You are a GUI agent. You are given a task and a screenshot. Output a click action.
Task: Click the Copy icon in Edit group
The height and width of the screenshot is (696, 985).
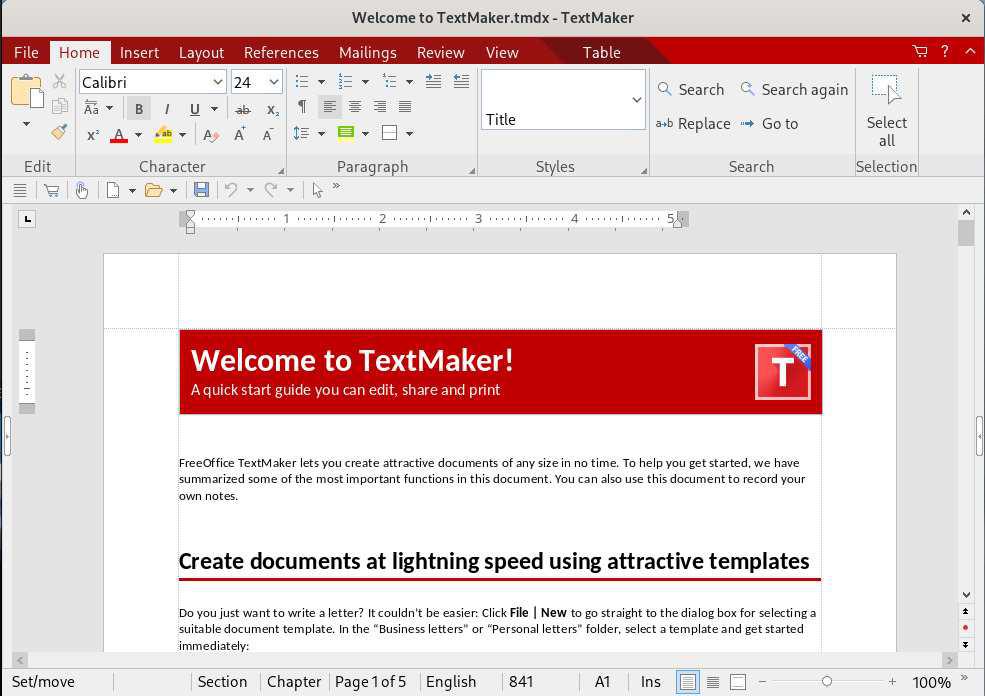tap(60, 106)
